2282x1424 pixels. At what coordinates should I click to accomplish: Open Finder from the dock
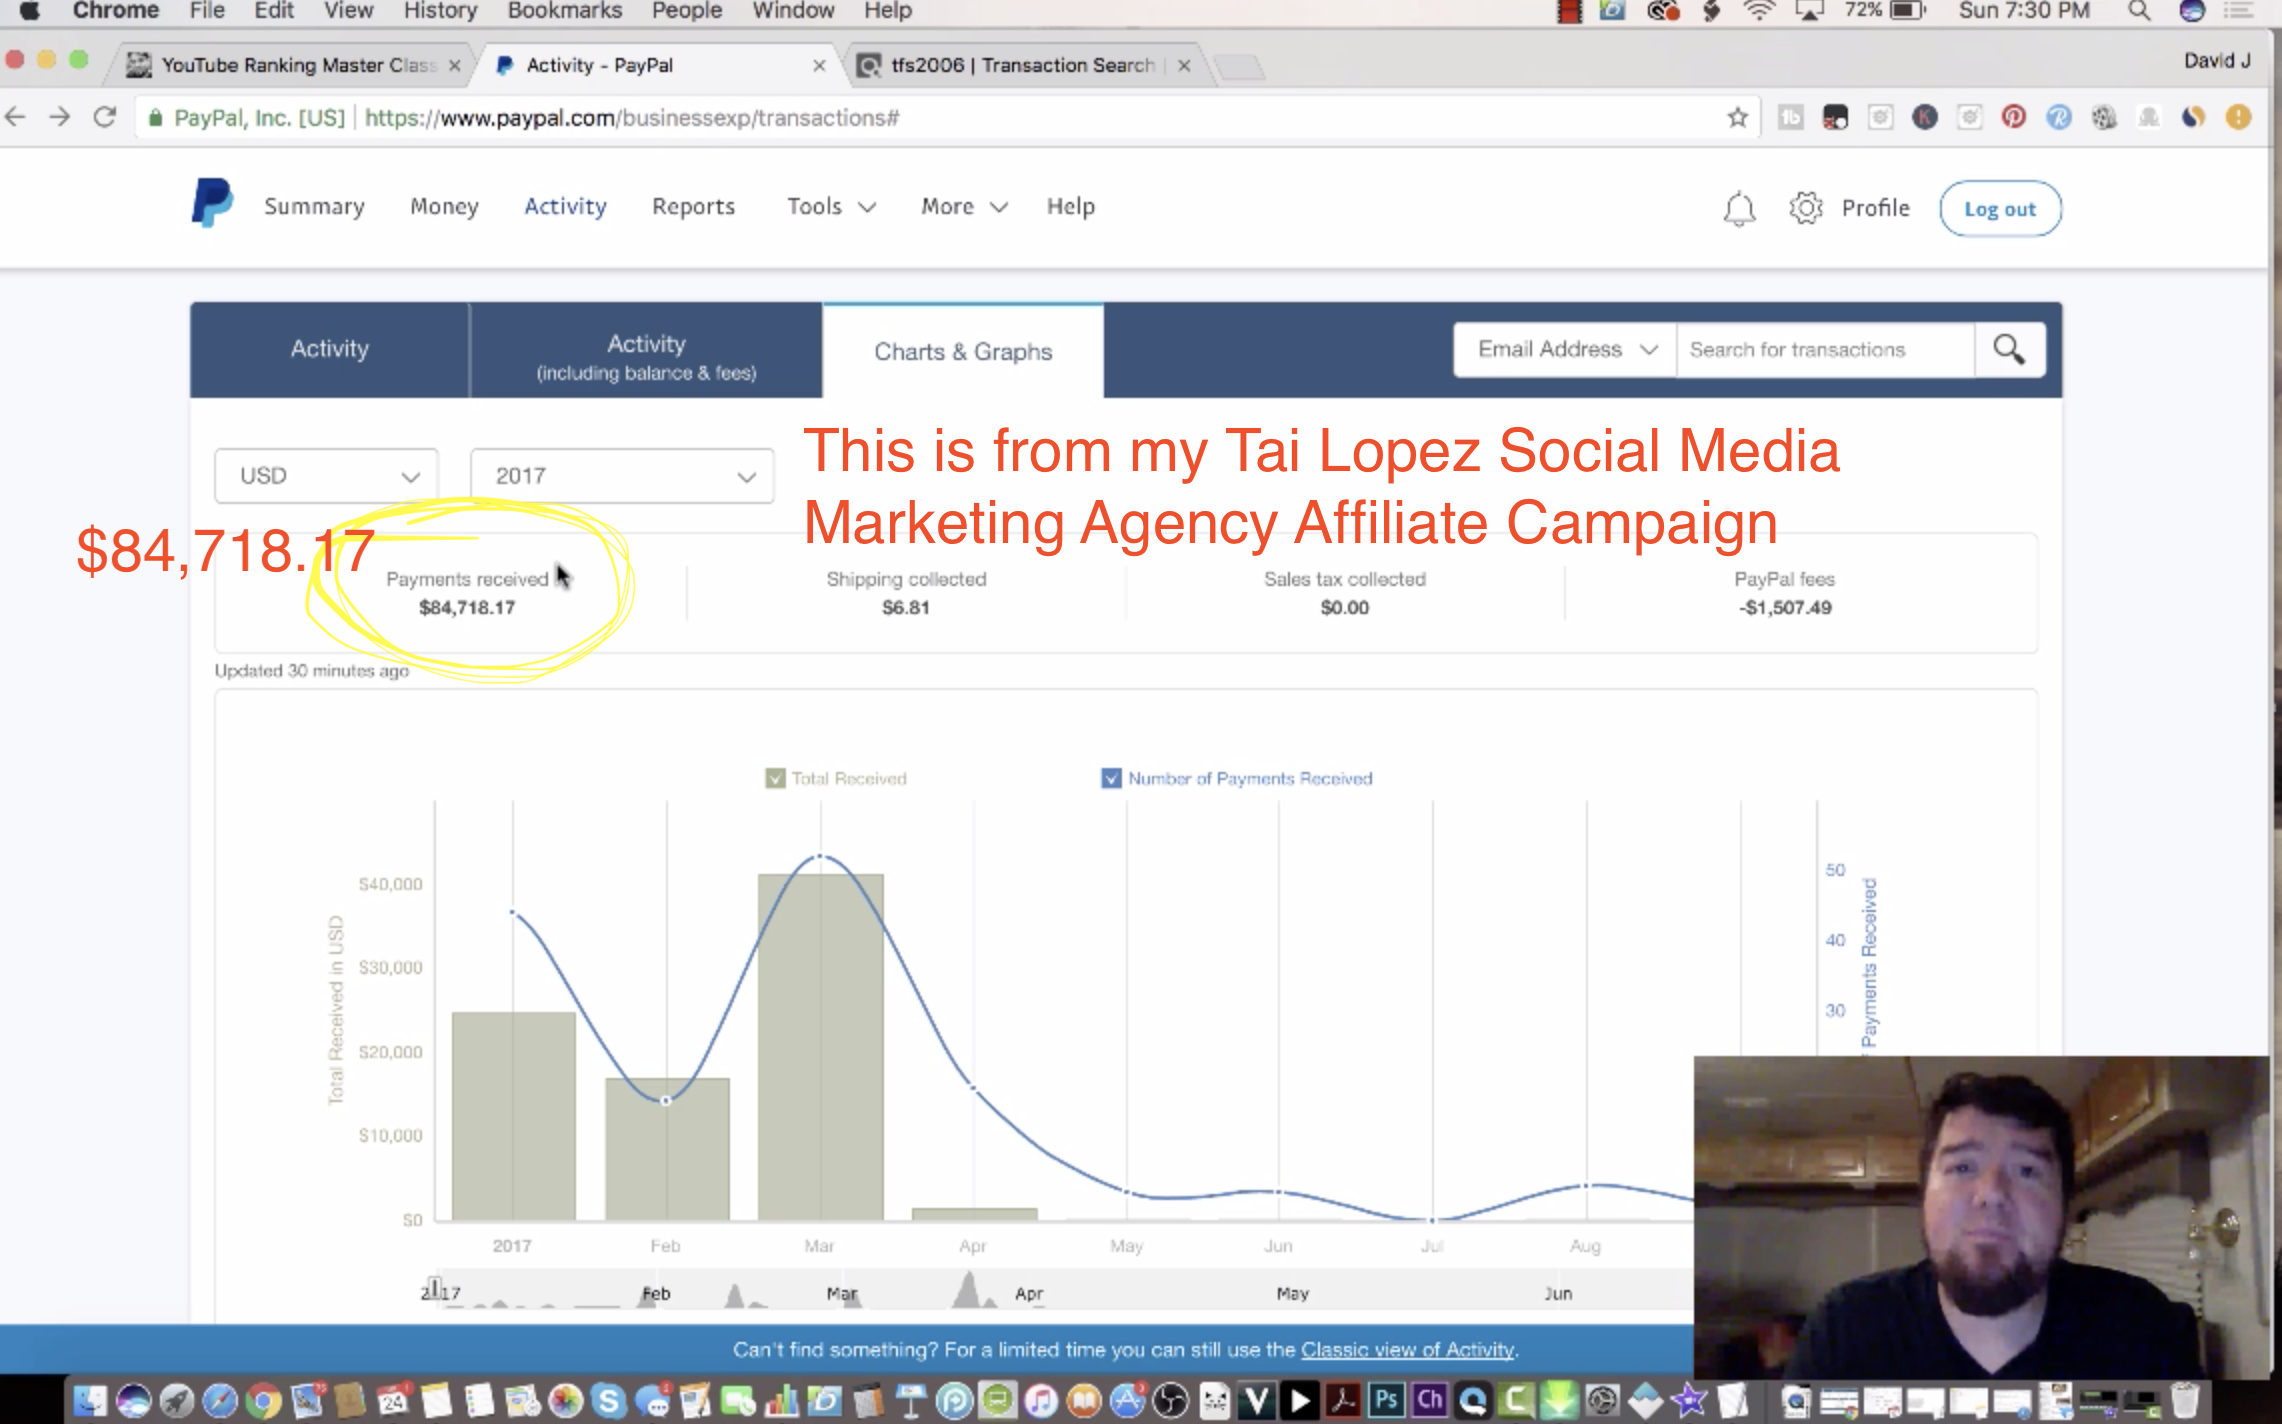90,1401
